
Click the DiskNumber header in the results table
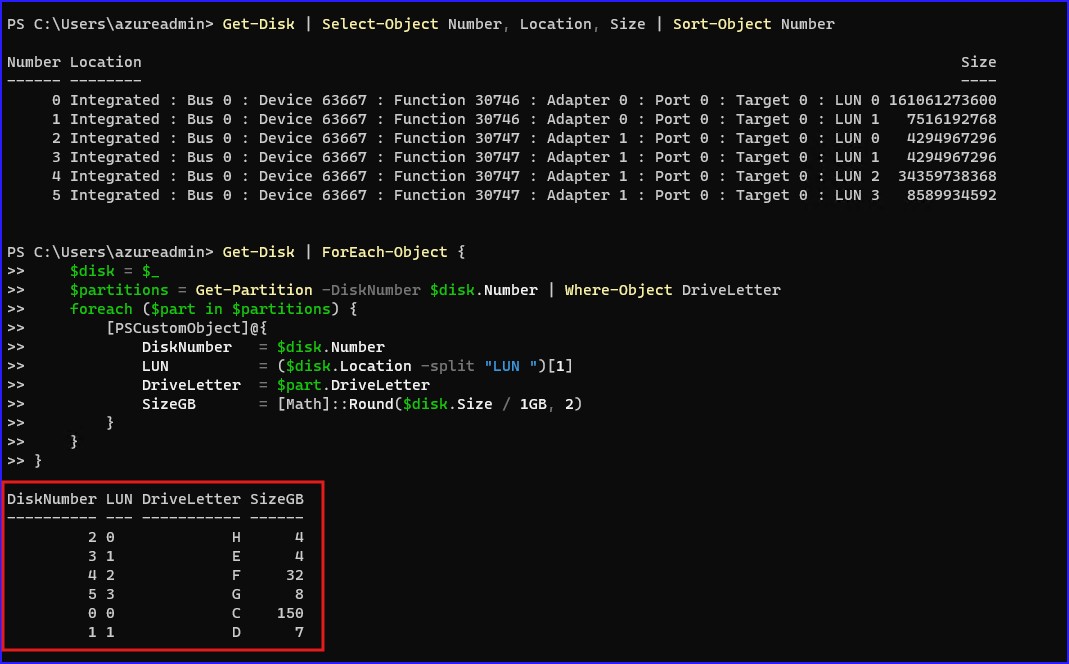(51, 498)
